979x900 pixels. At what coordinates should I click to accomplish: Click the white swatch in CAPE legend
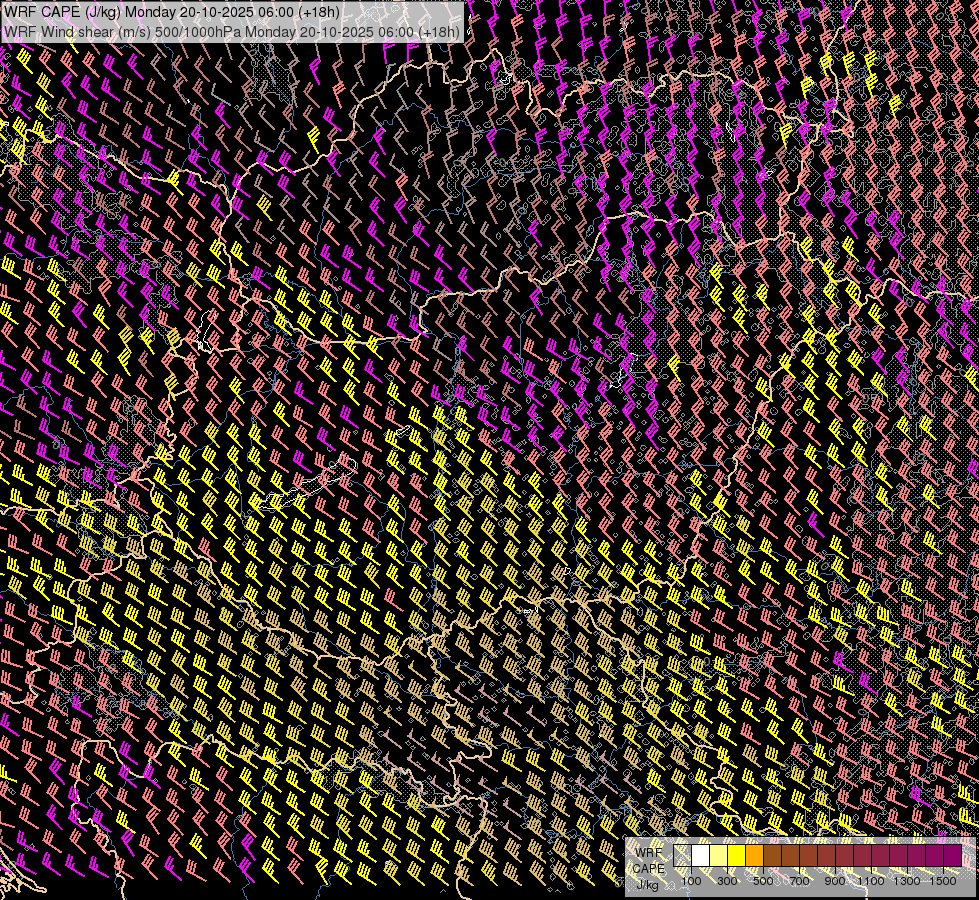(700, 856)
